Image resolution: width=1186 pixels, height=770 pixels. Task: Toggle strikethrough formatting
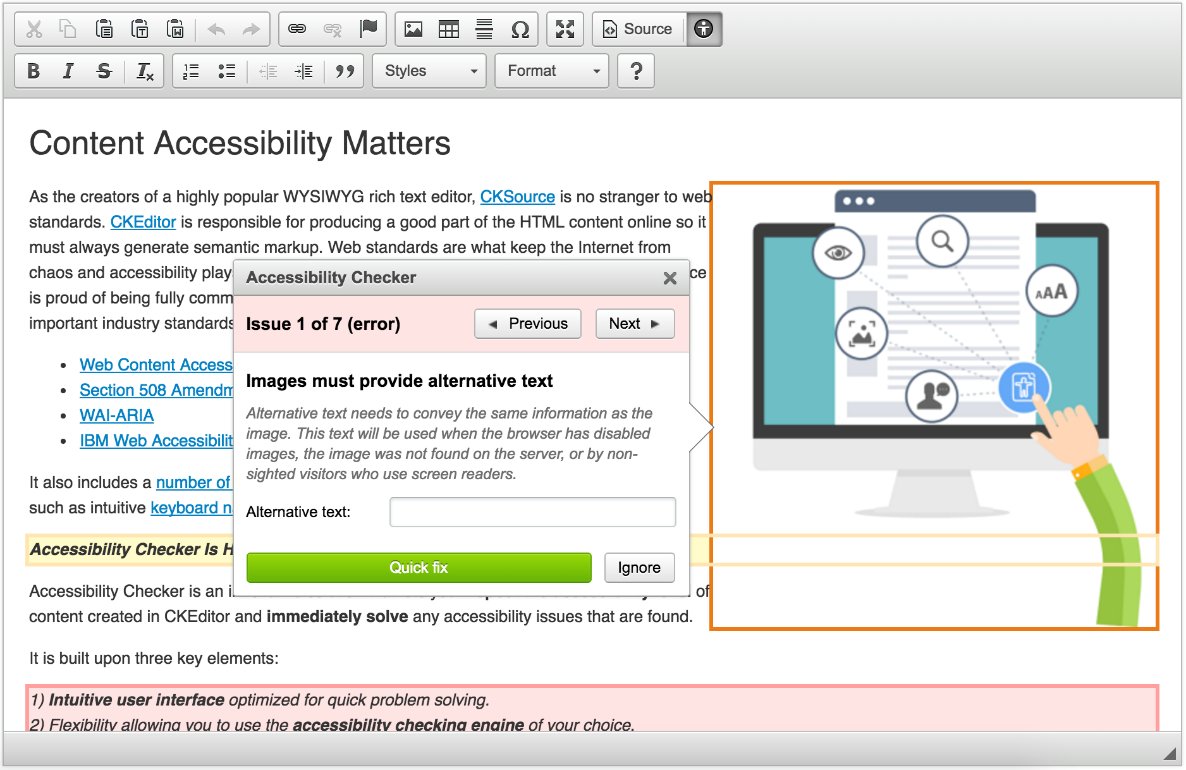[x=102, y=70]
